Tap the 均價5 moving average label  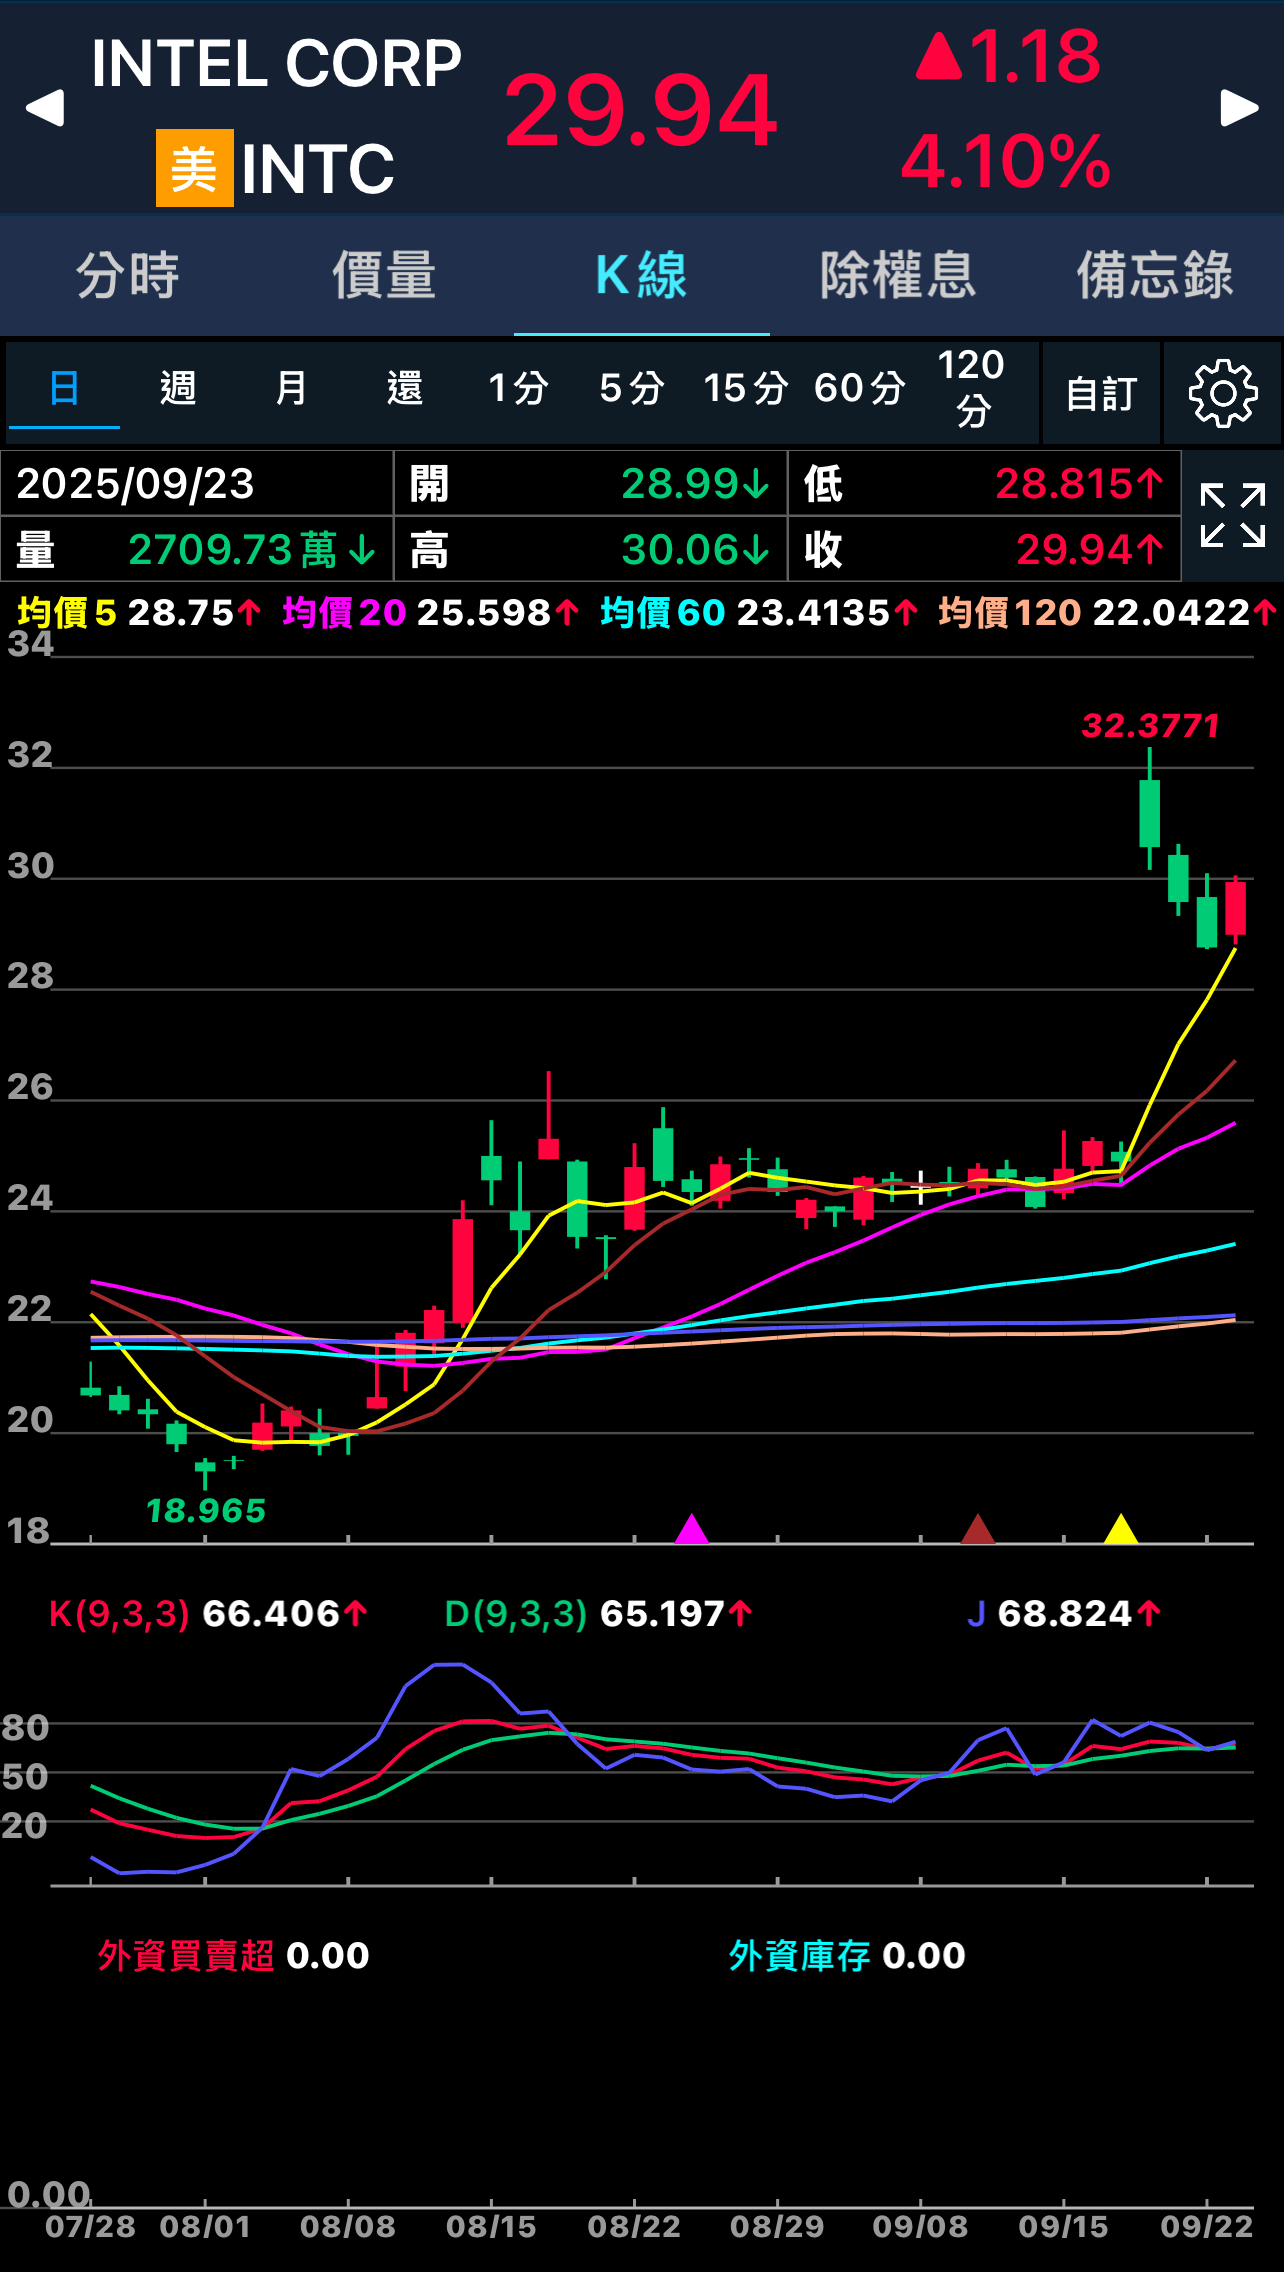pyautogui.click(x=66, y=613)
